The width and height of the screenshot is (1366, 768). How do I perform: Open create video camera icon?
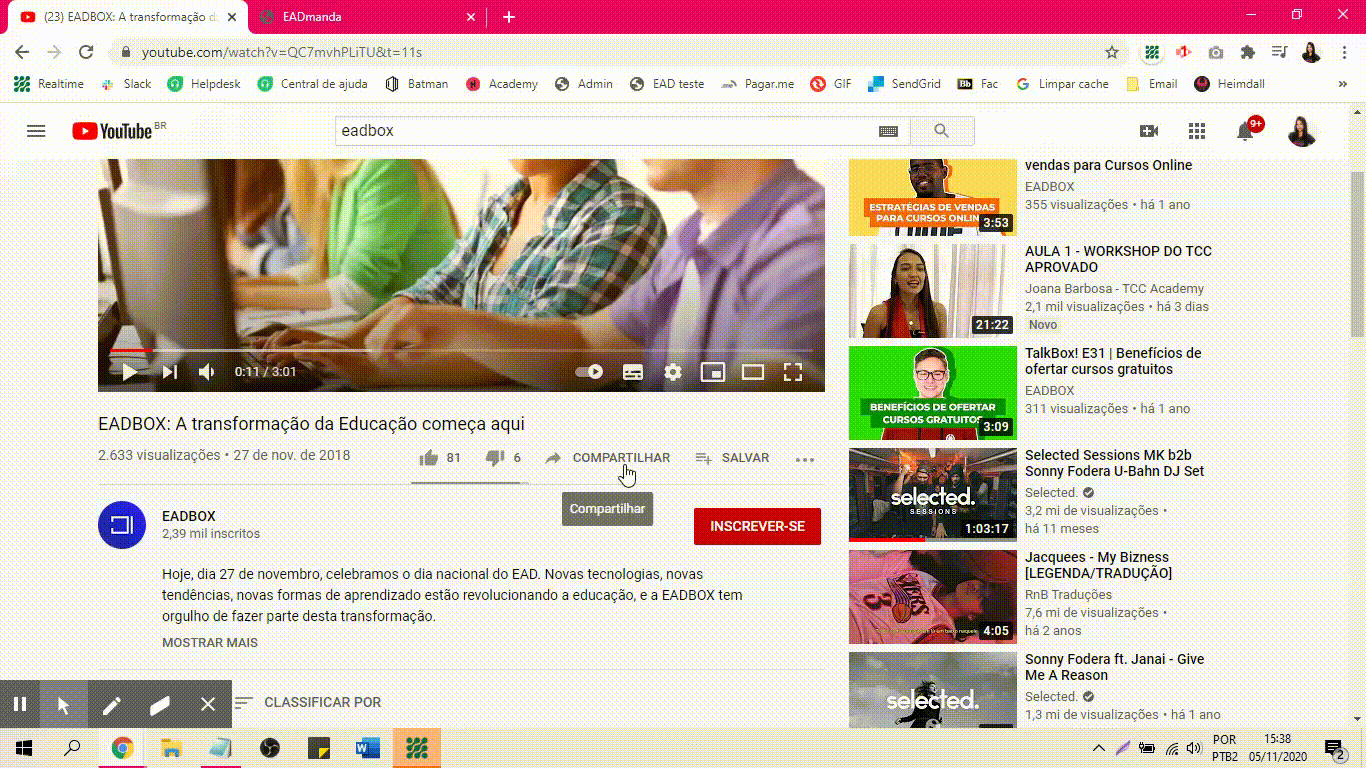(1149, 131)
